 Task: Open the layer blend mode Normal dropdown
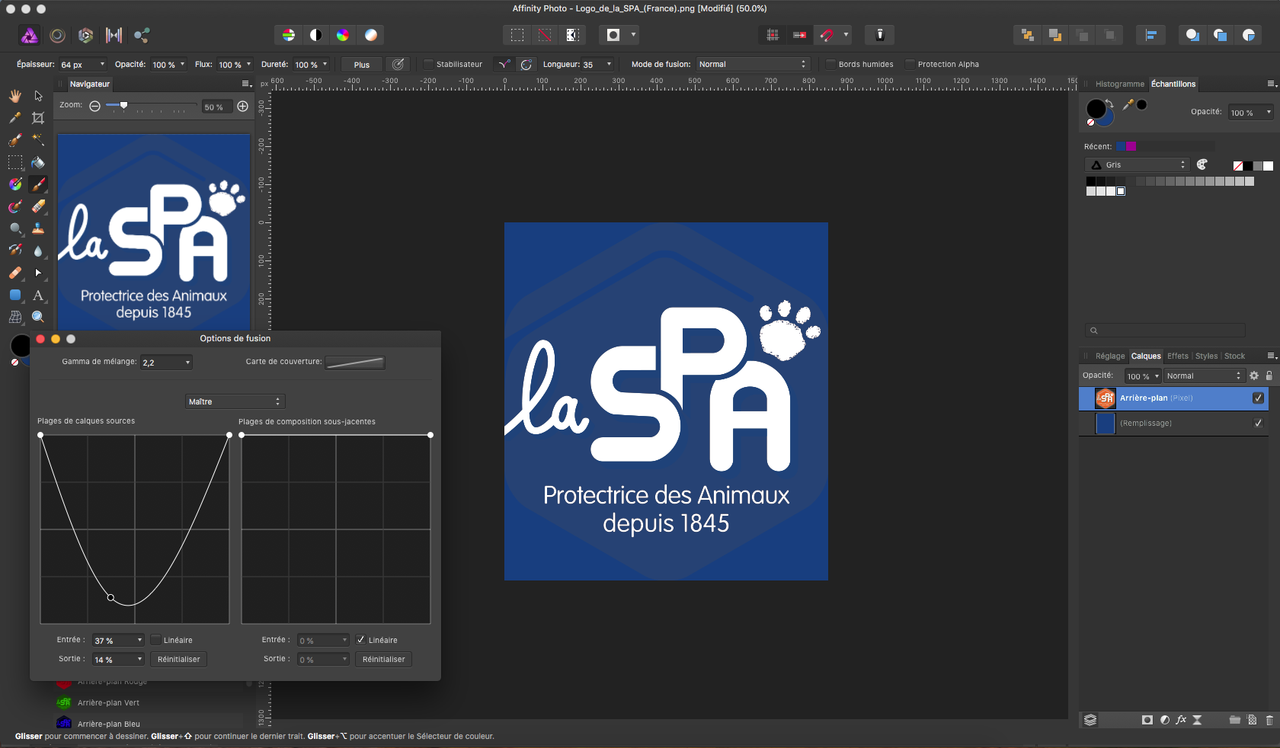[x=1204, y=376]
